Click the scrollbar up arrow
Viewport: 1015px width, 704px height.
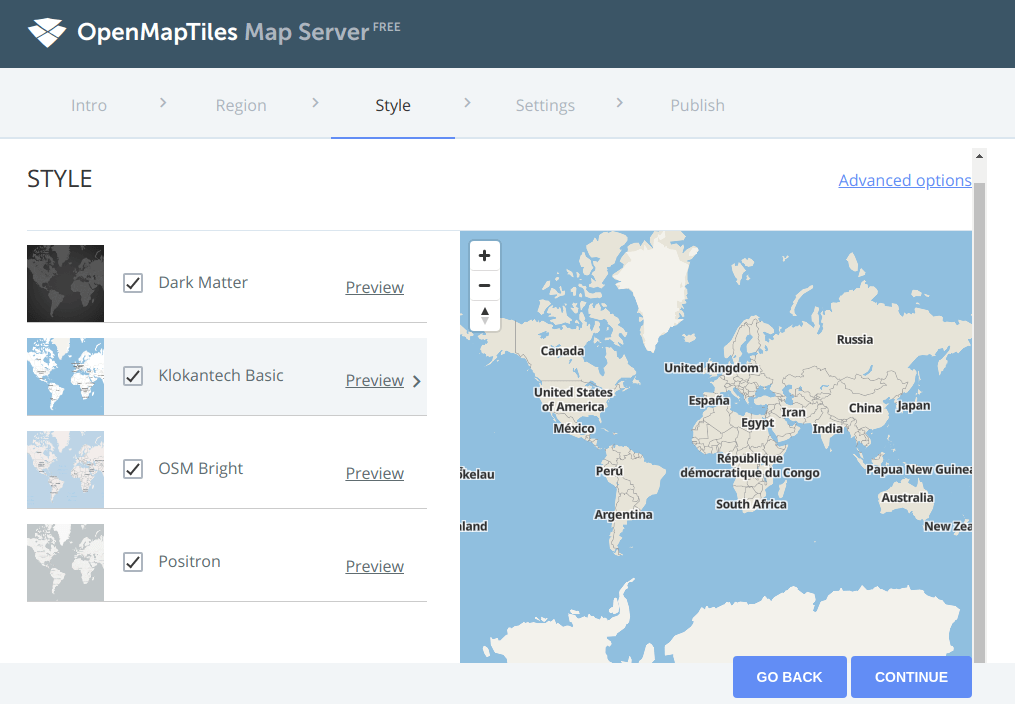tap(979, 156)
